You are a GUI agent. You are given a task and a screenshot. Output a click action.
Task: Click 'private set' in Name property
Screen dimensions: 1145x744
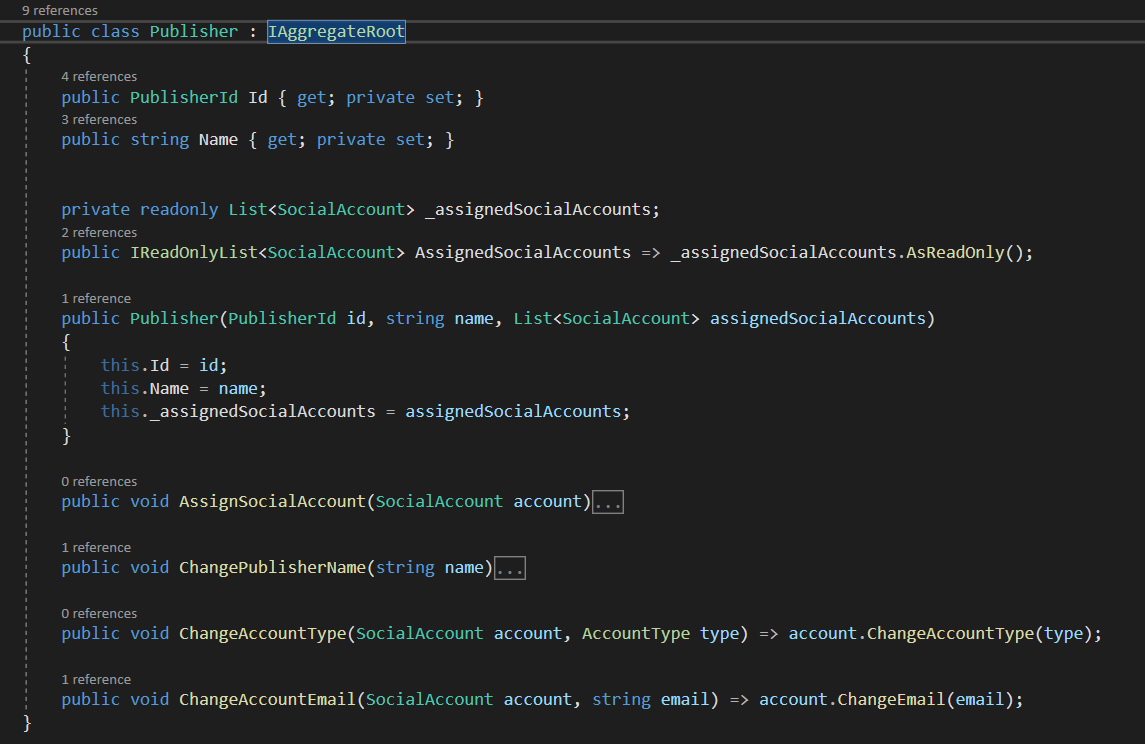pyautogui.click(x=370, y=139)
